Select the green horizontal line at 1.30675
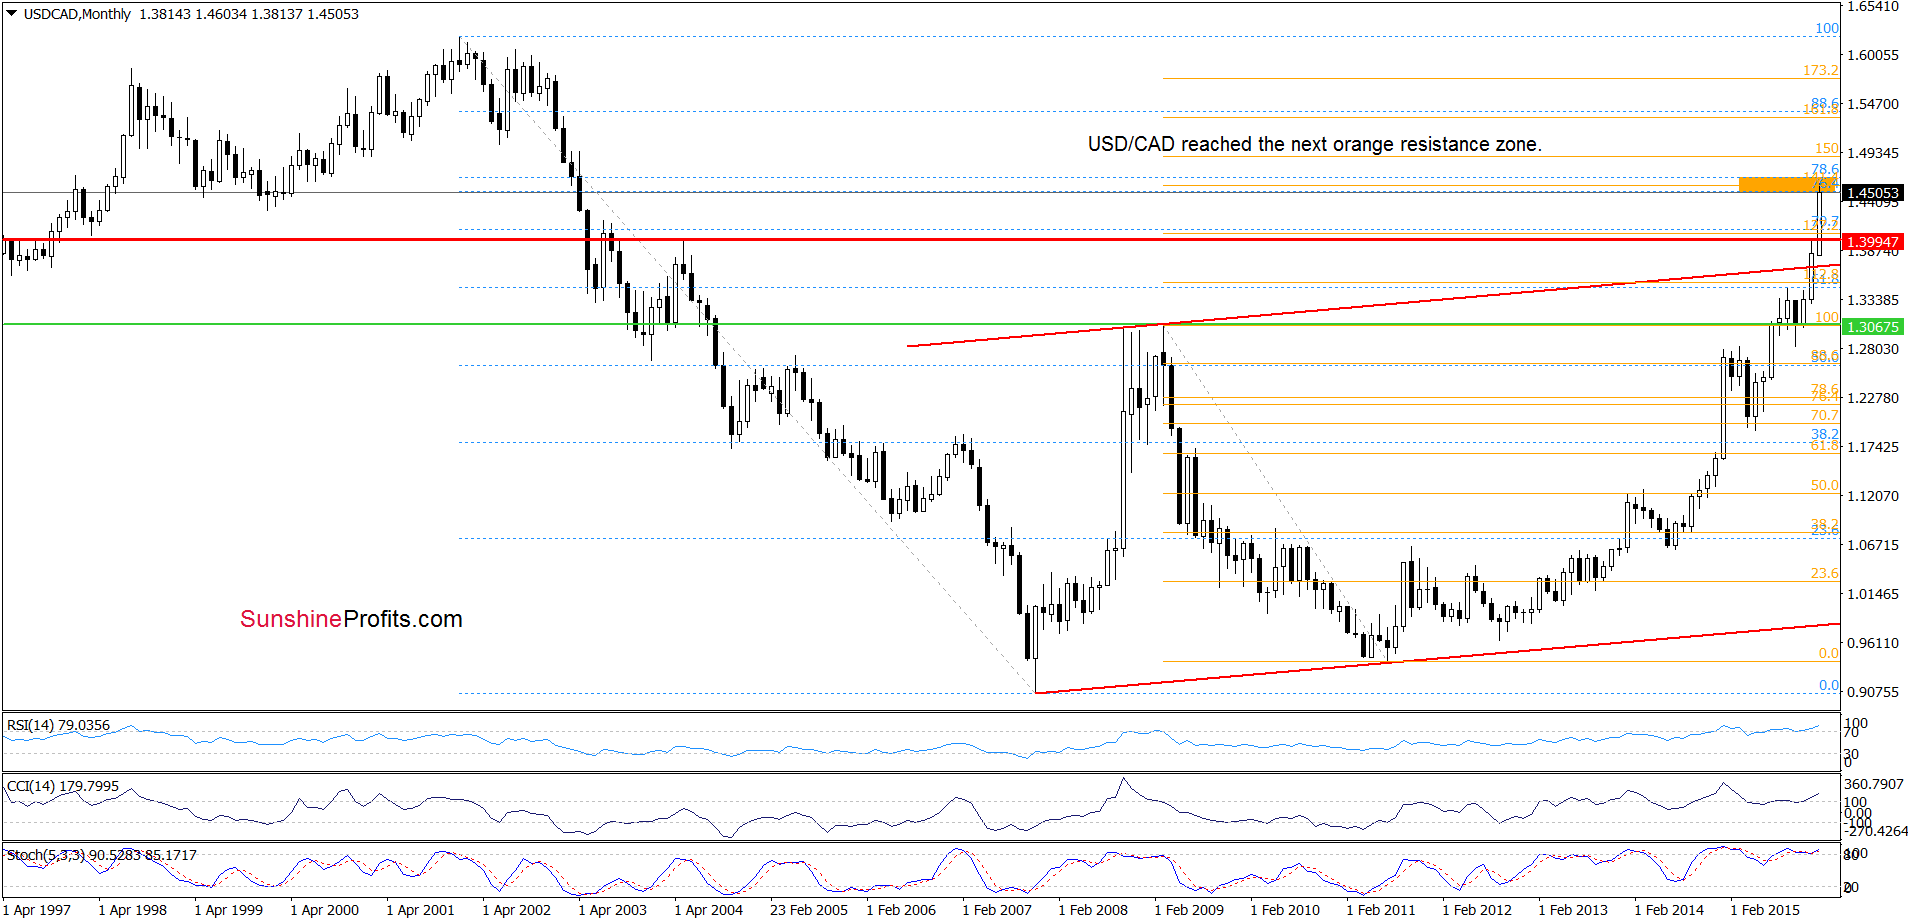1908x924 pixels. pos(920,324)
